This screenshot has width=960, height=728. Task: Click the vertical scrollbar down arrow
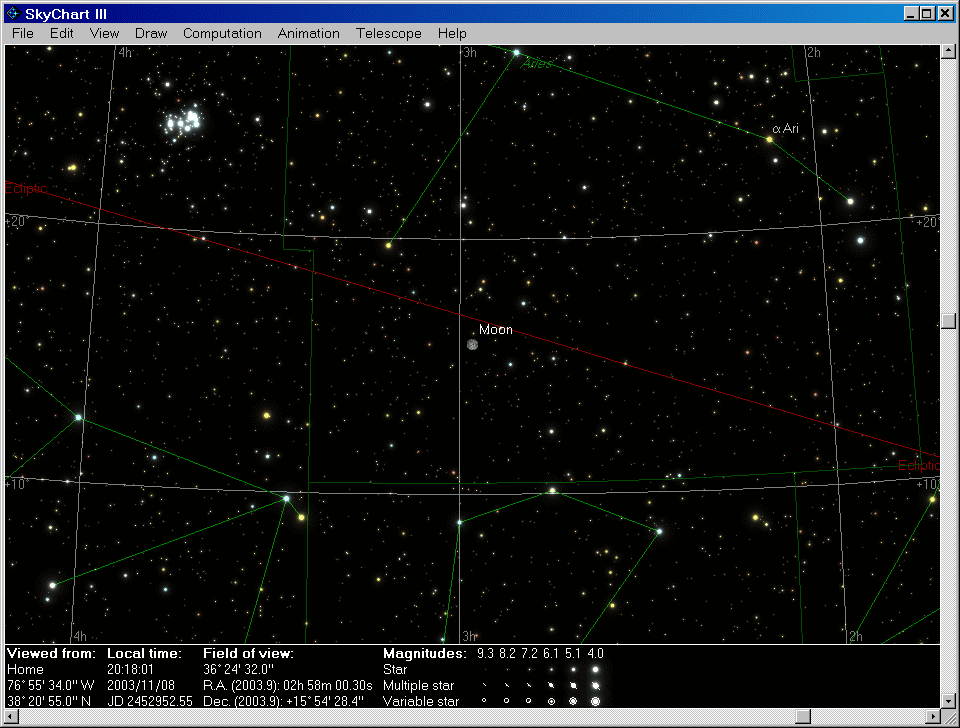coord(948,700)
